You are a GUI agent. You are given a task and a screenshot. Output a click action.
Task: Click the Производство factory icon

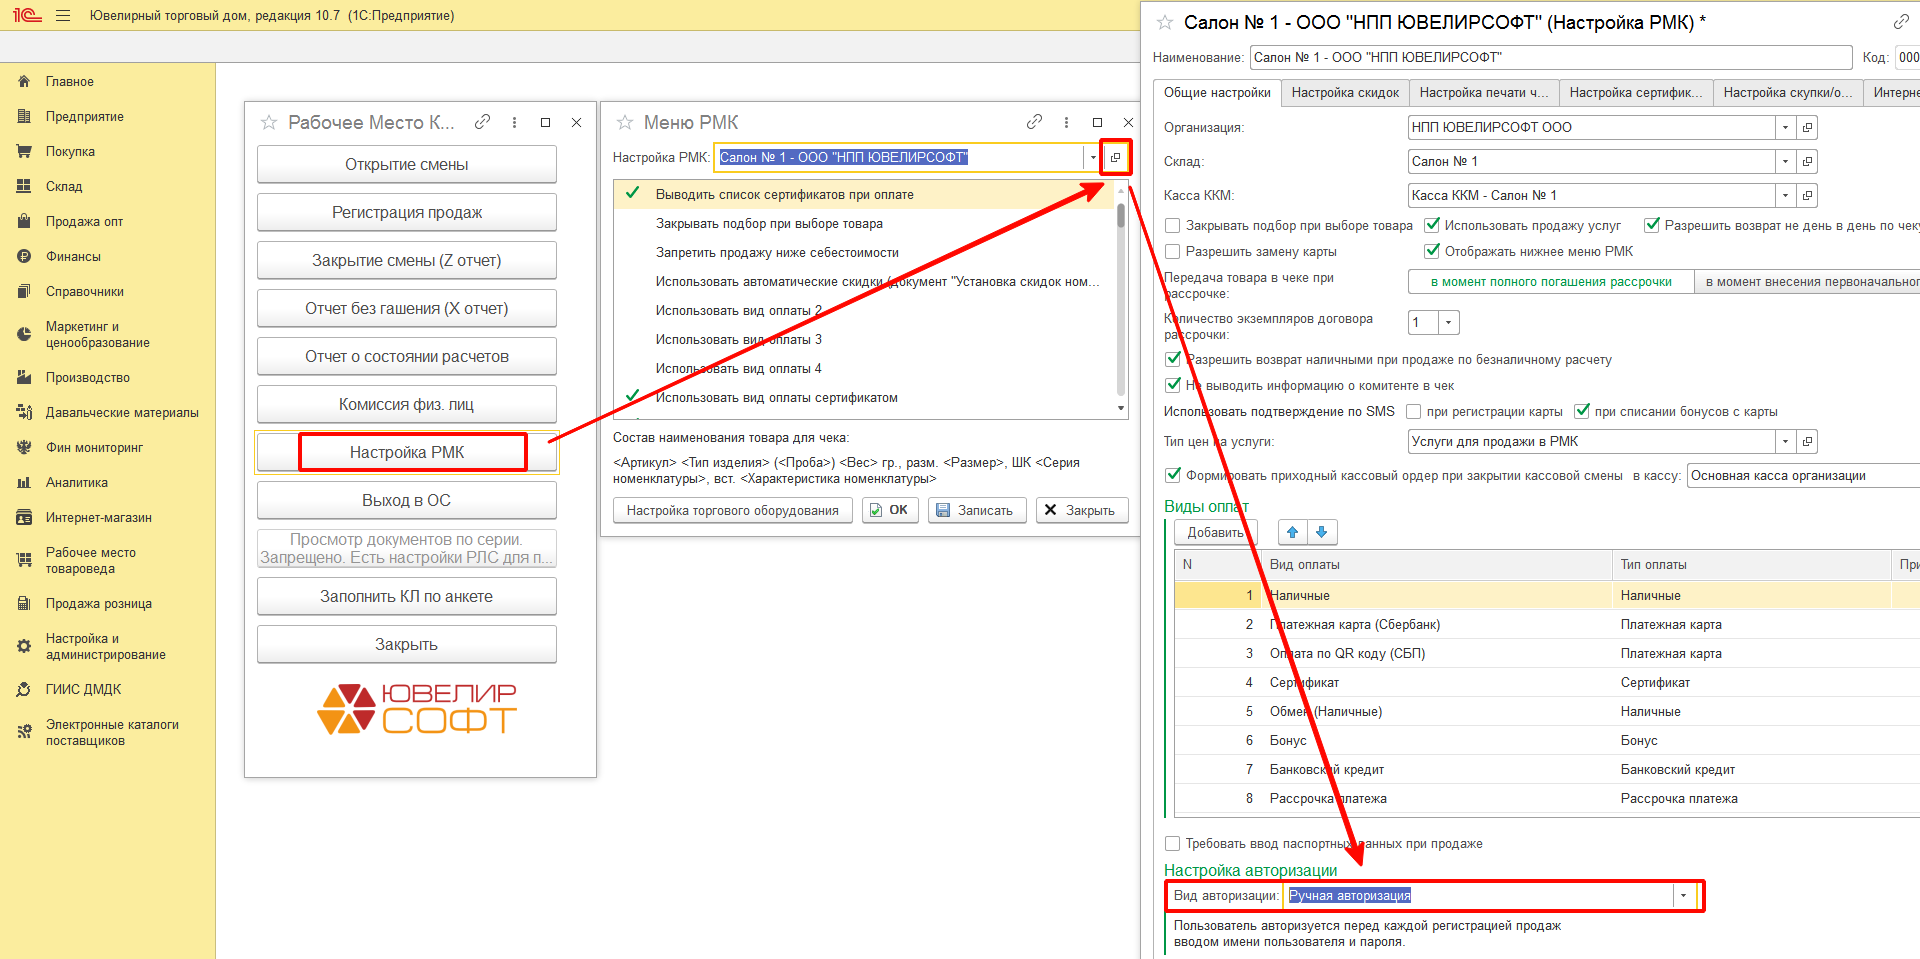point(24,378)
